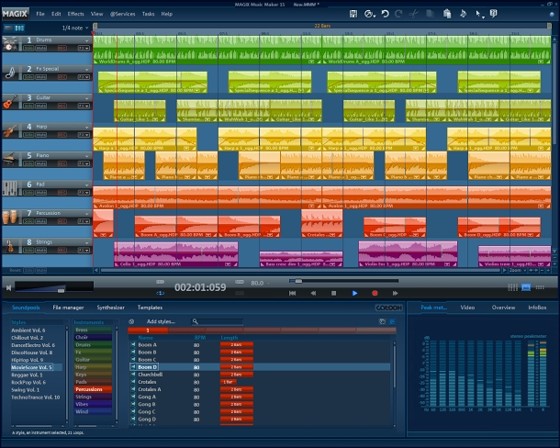Select the Boom D loop row

260,367
